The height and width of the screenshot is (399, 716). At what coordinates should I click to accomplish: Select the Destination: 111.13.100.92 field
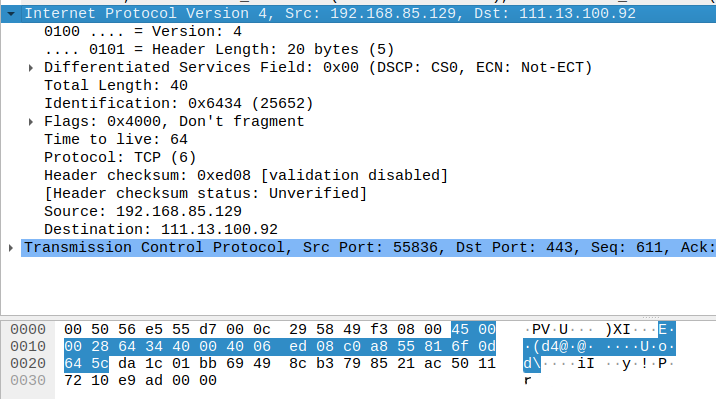(161, 229)
